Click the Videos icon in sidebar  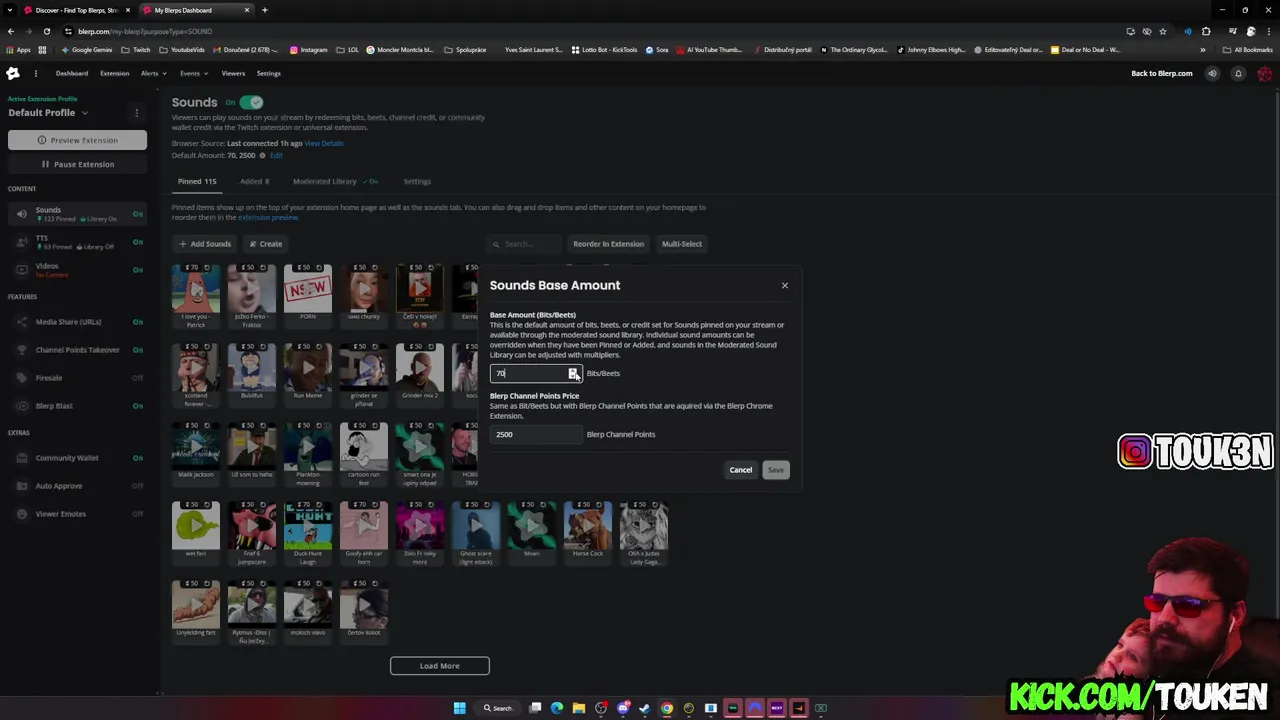[x=22, y=270]
